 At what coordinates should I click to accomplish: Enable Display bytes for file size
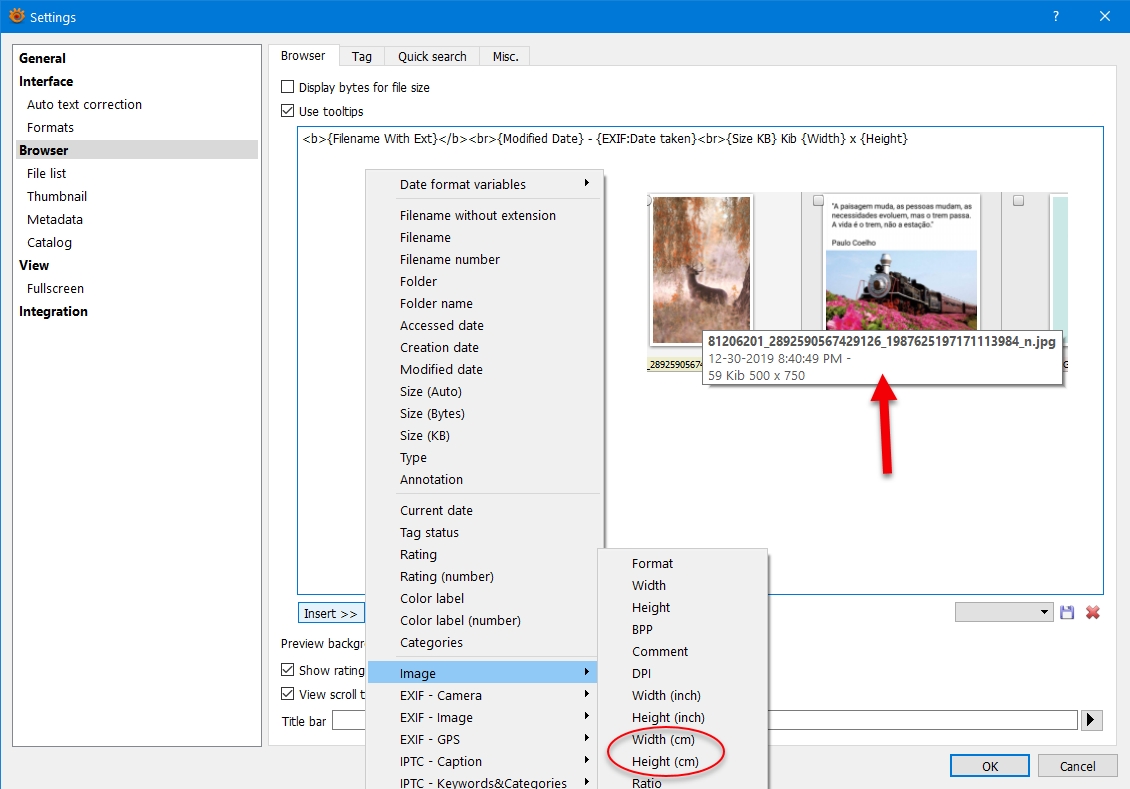[x=288, y=88]
